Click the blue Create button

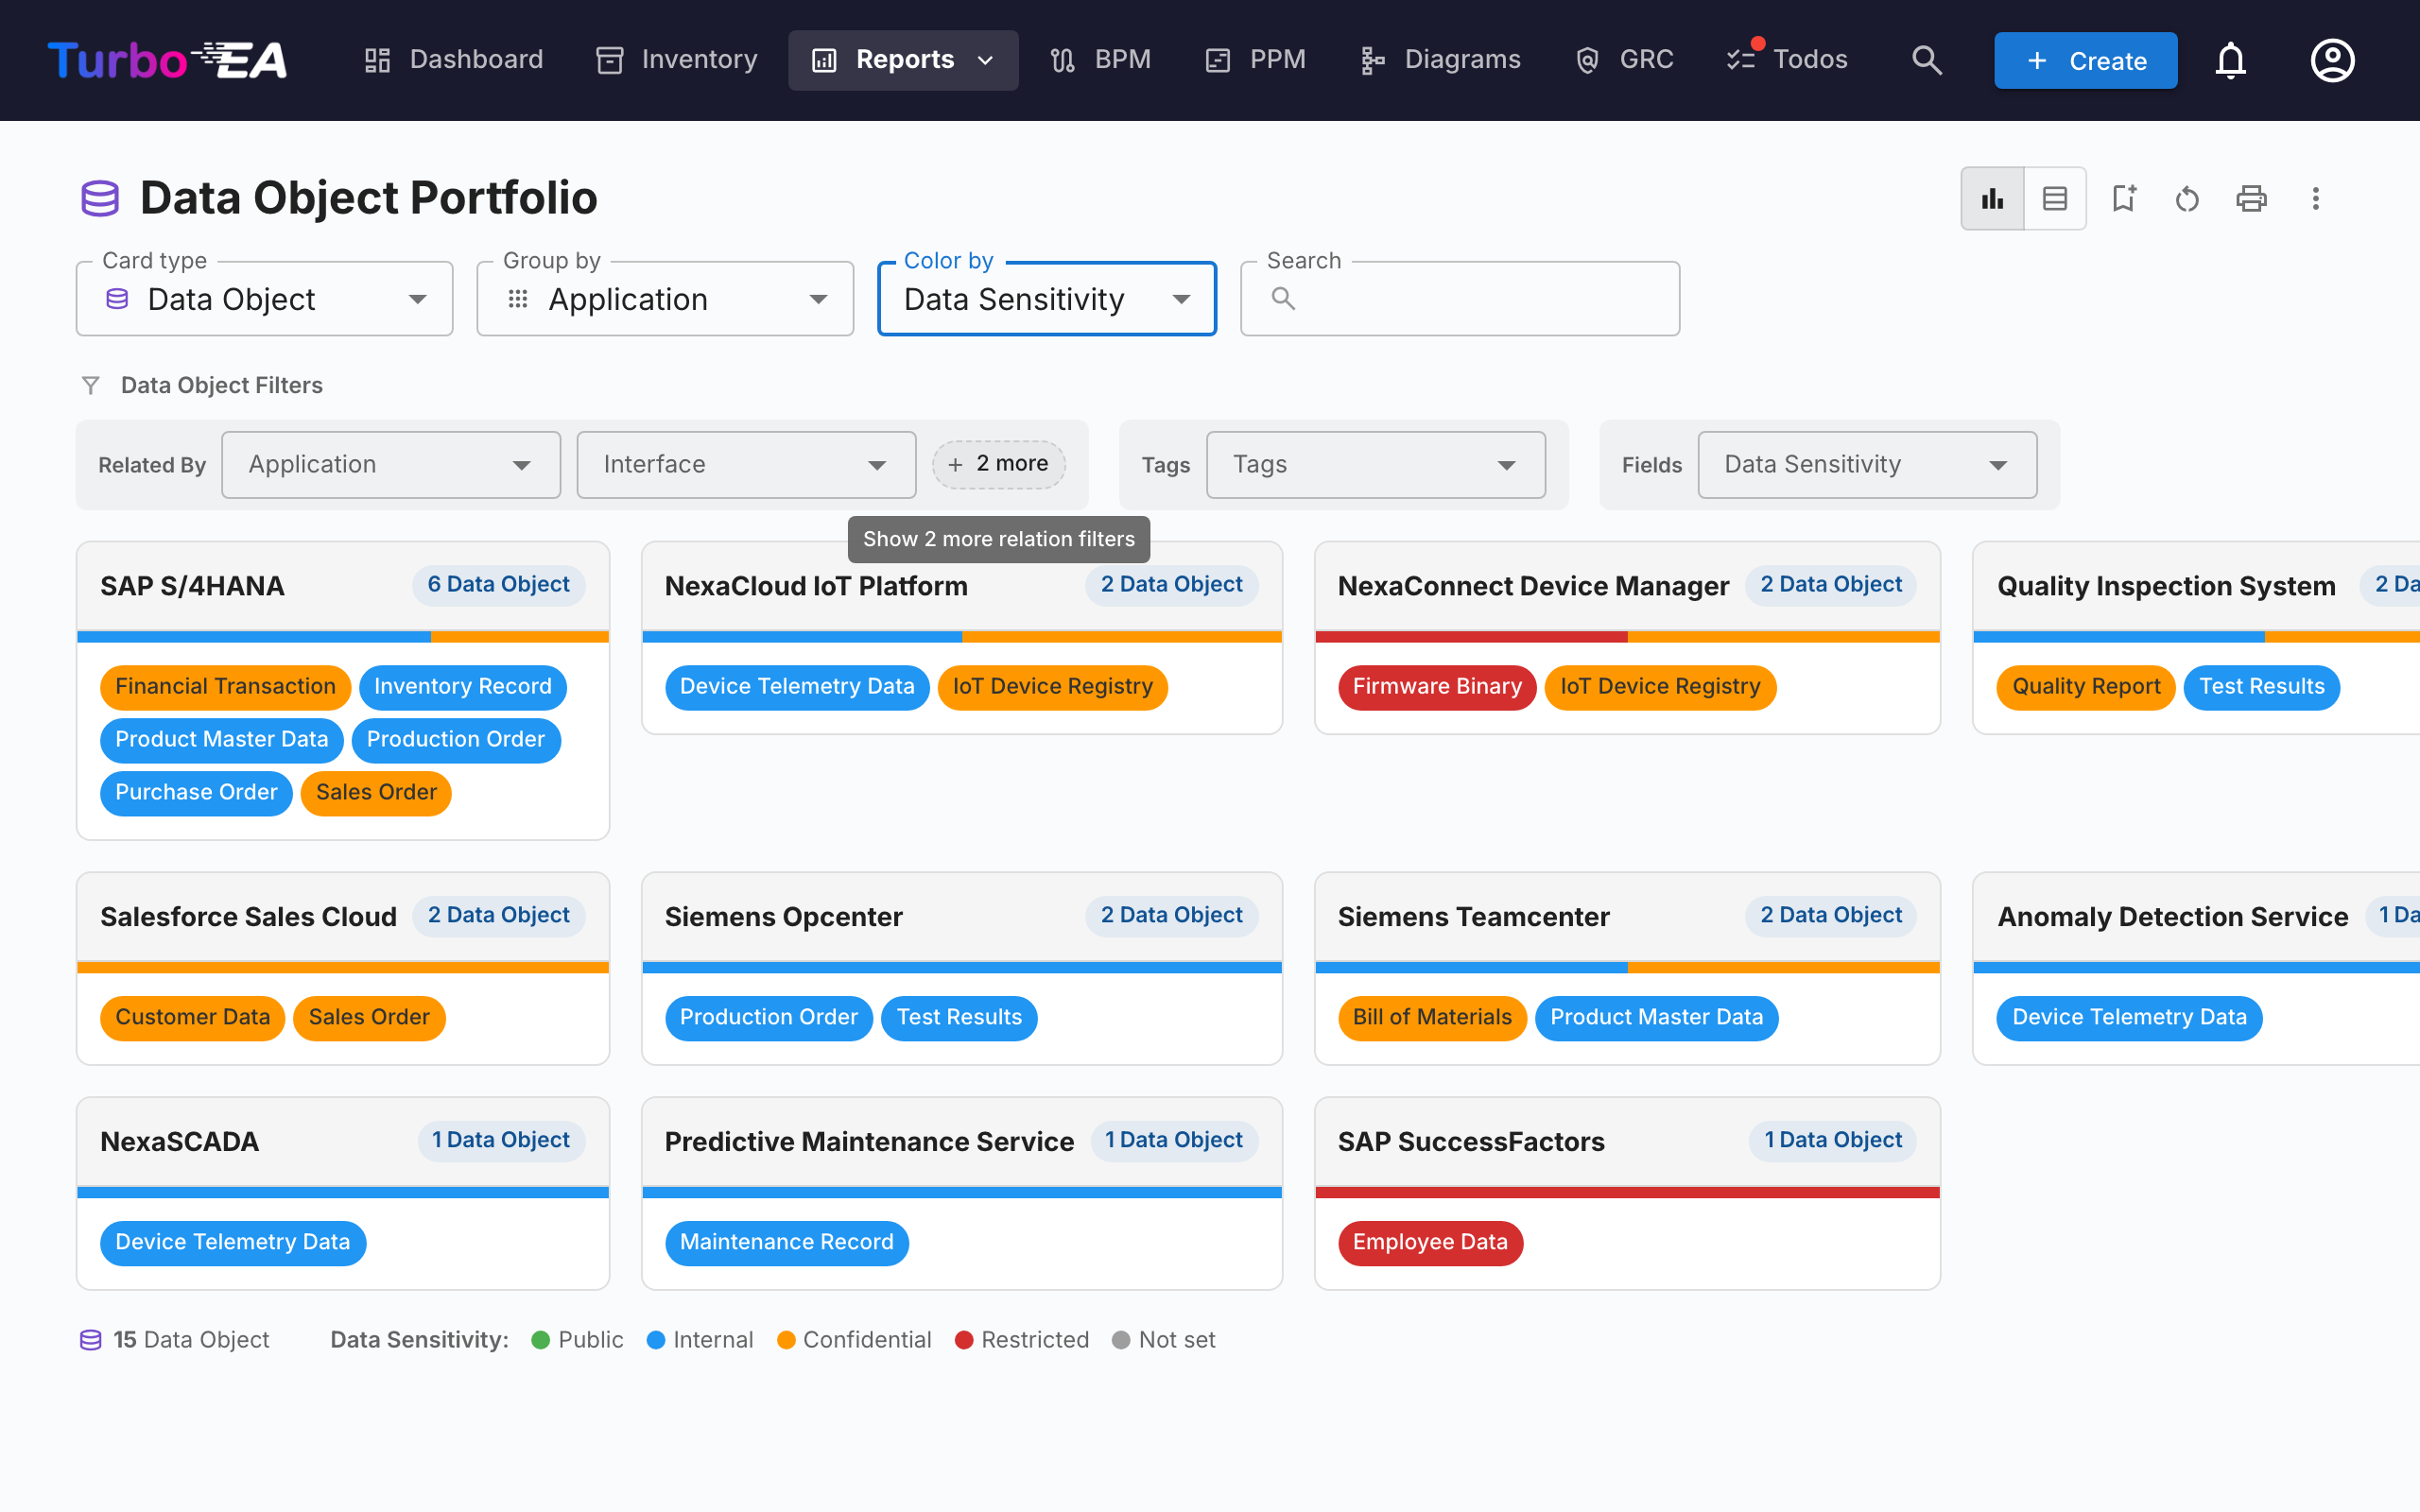(2085, 60)
